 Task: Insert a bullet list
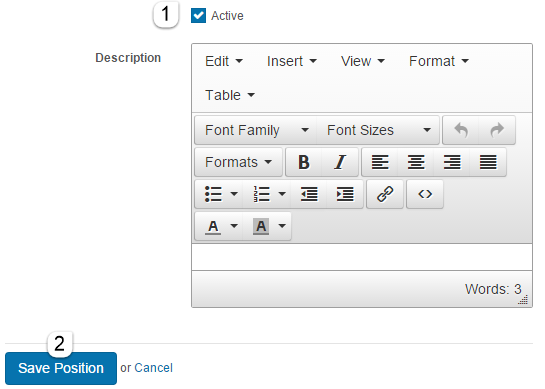[213, 194]
